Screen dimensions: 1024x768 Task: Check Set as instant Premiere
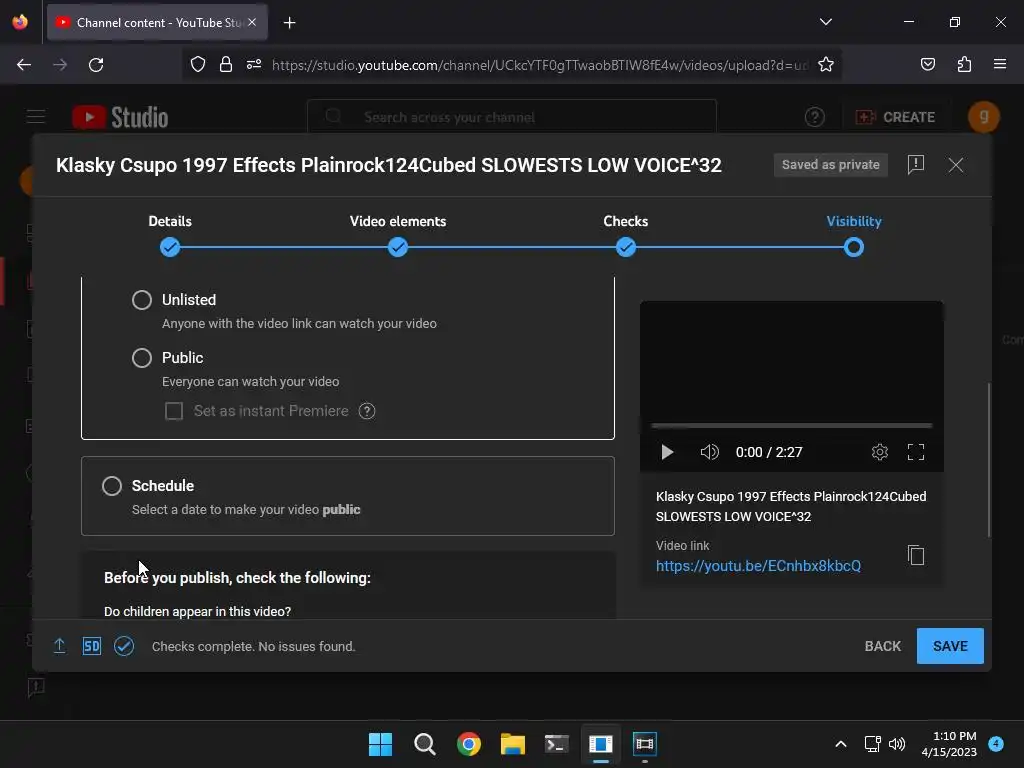[174, 411]
